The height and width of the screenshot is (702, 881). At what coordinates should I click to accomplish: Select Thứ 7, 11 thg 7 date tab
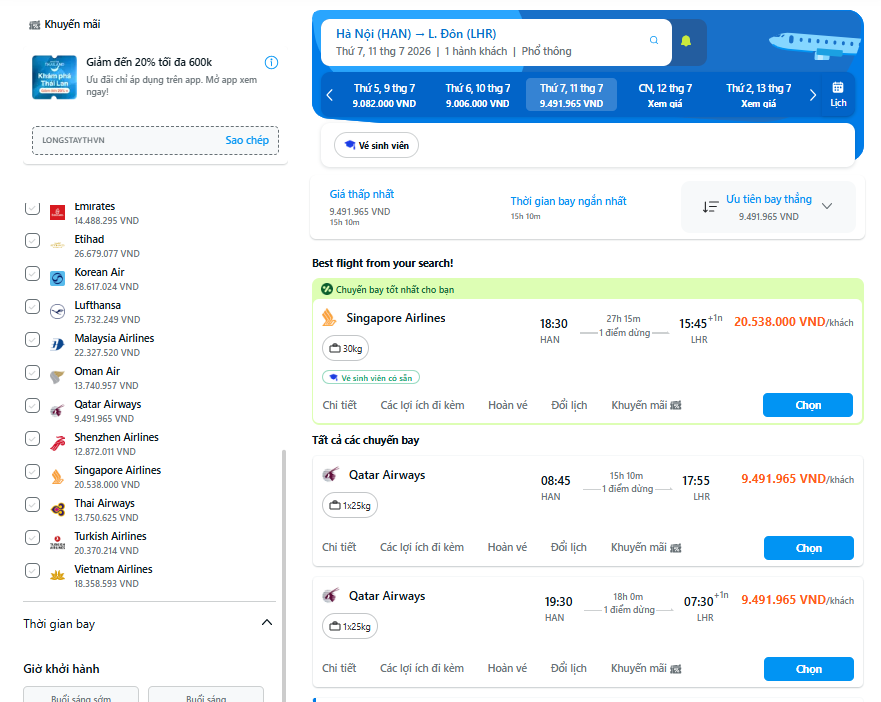coord(571,96)
